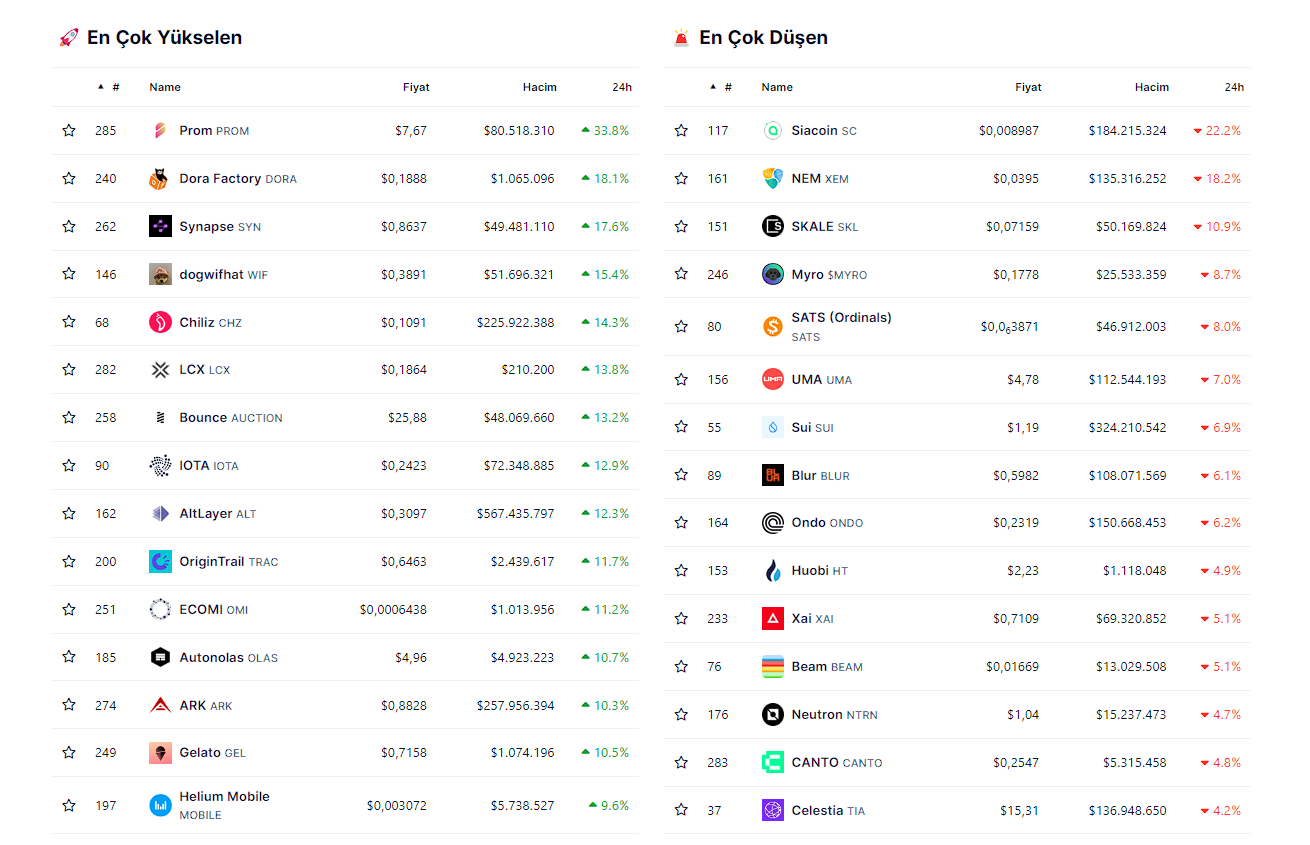Click the Autonolas hexagon logo
The width and height of the screenshot is (1310, 845).
(160, 657)
